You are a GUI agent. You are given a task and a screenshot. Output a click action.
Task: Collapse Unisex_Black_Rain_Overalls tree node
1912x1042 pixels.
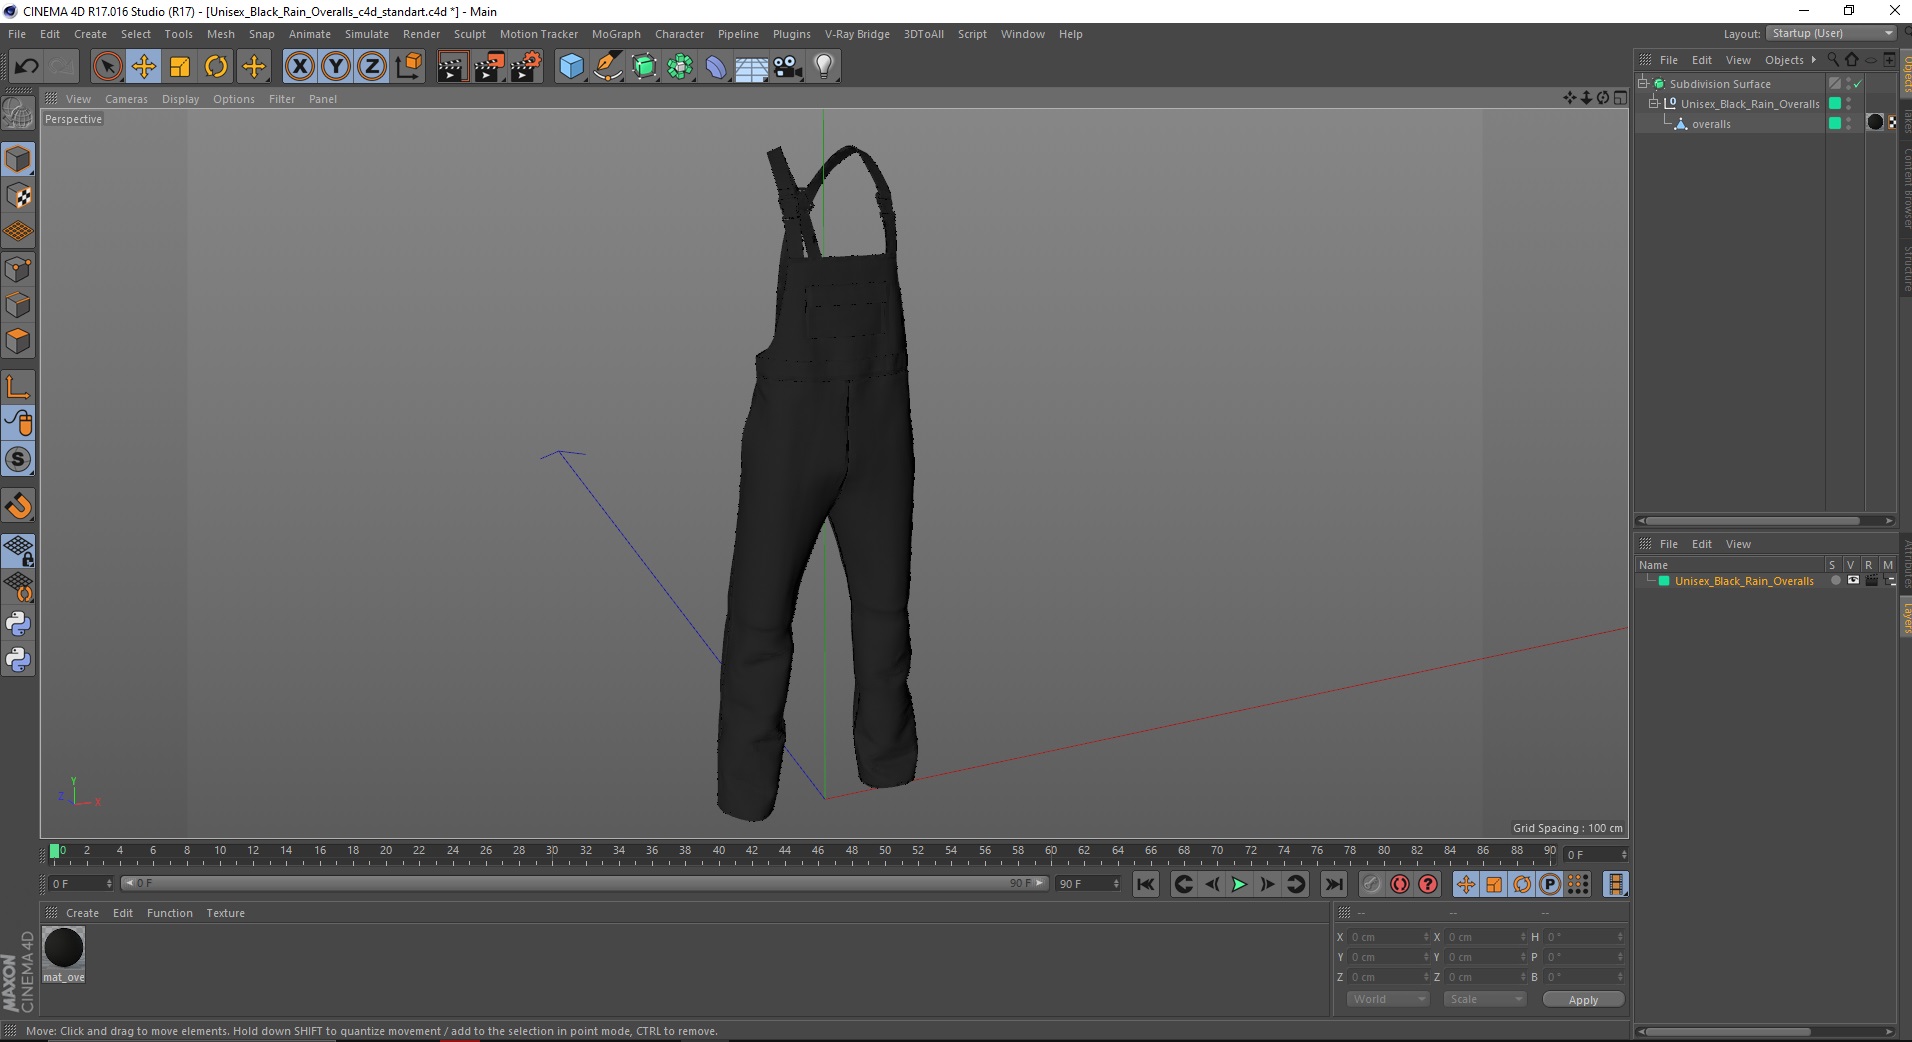click(x=1654, y=104)
